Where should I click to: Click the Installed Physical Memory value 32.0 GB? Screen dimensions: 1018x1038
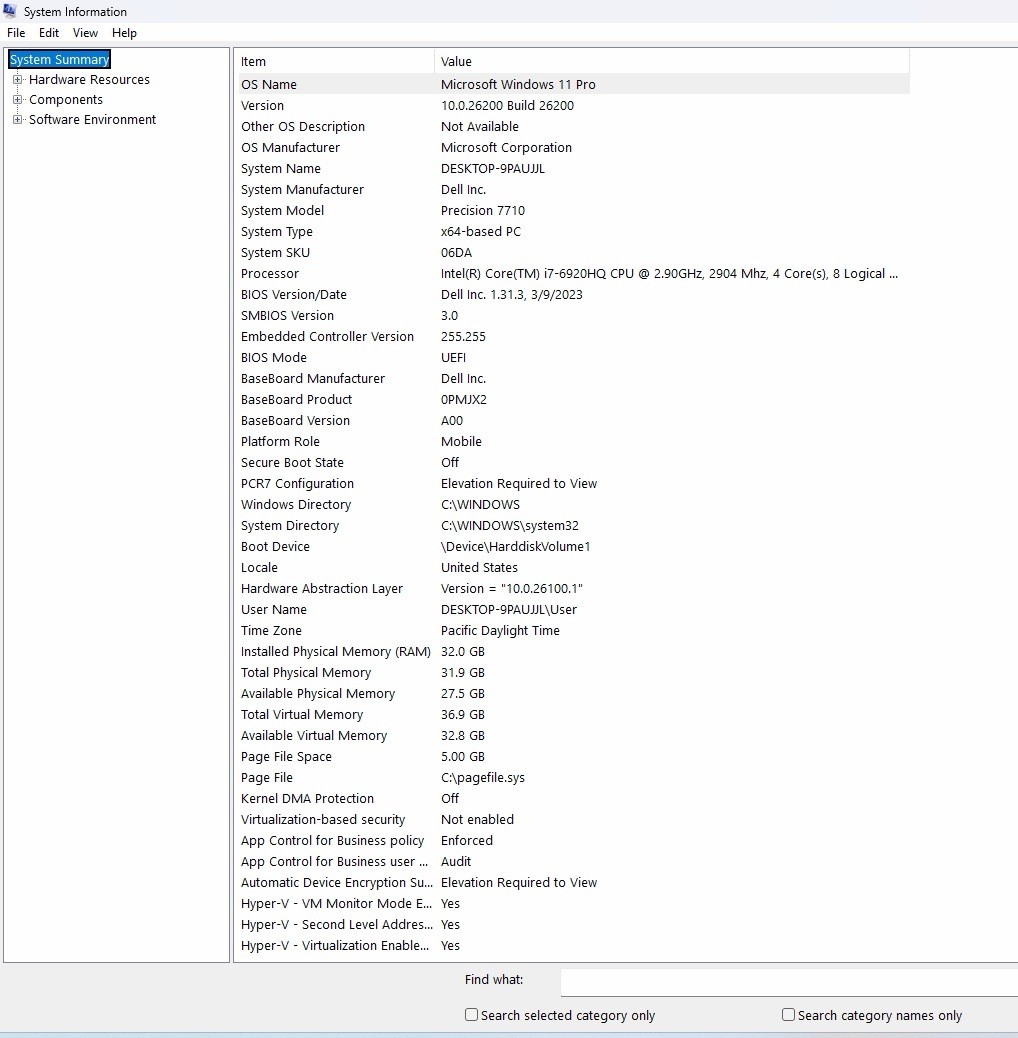click(463, 651)
